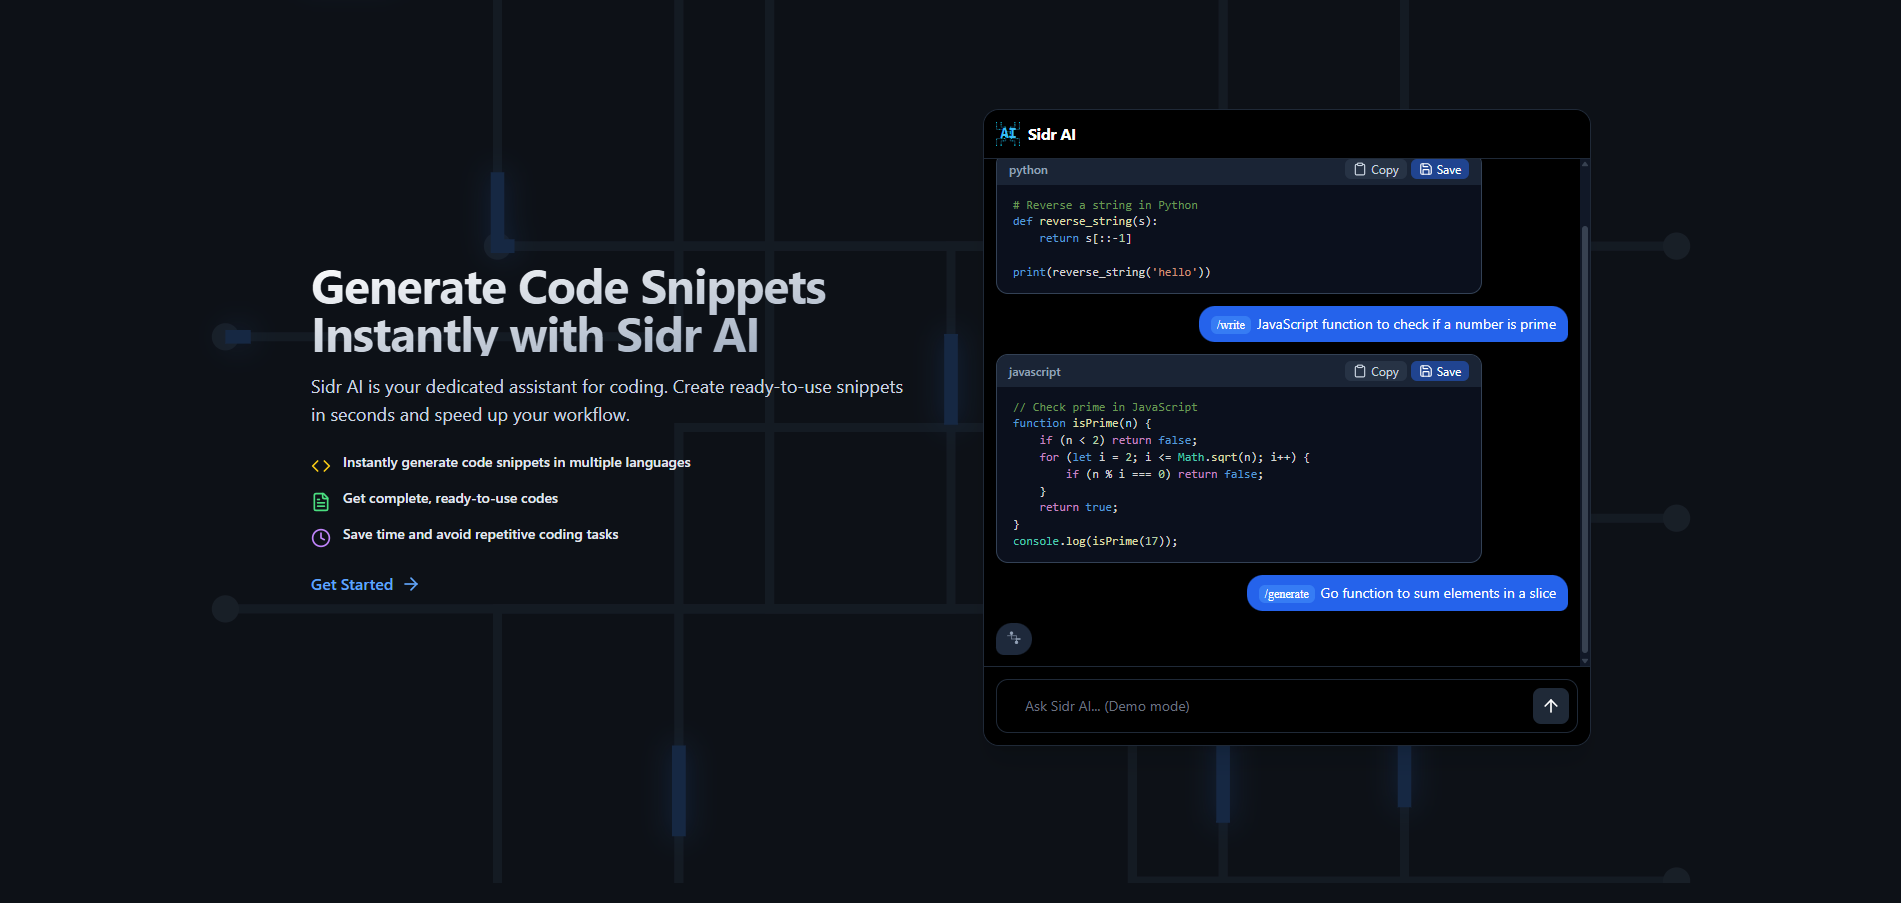
Task: Select the /generate command badge
Action: point(1285,593)
